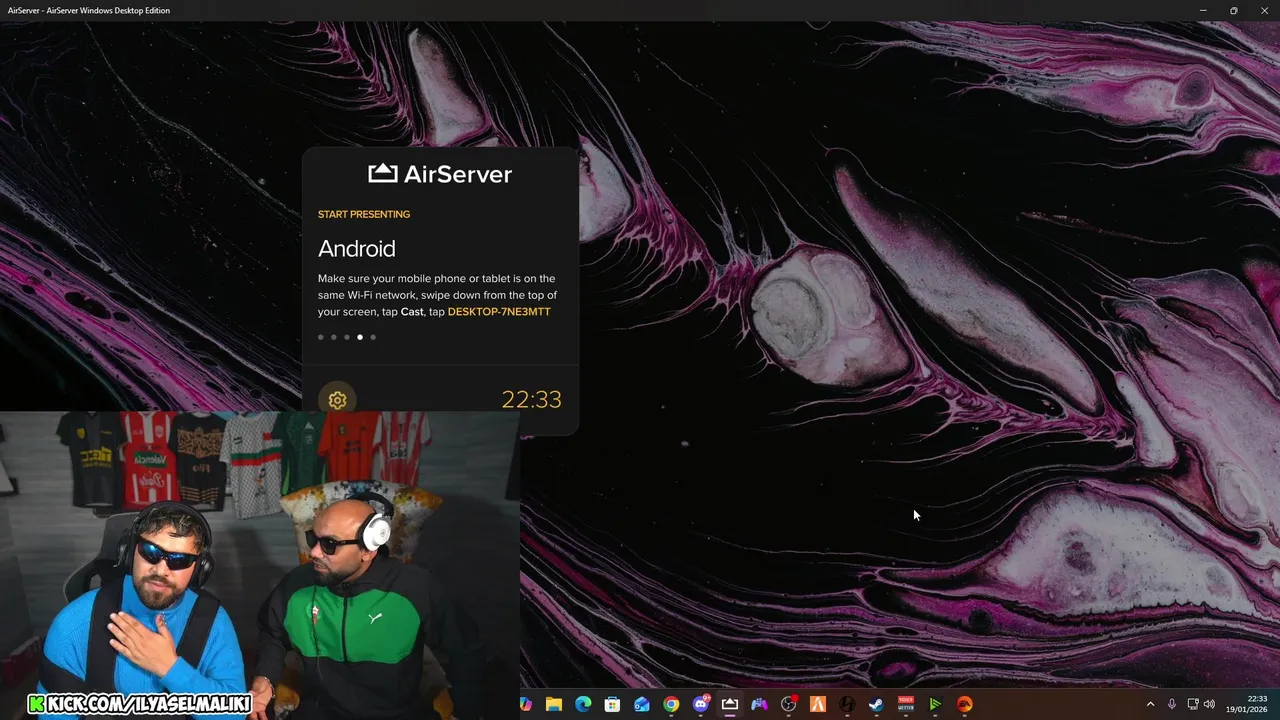Viewport: 1280px width, 720px height.
Task: Select third page dot in AirServer card
Action: [x=347, y=337]
